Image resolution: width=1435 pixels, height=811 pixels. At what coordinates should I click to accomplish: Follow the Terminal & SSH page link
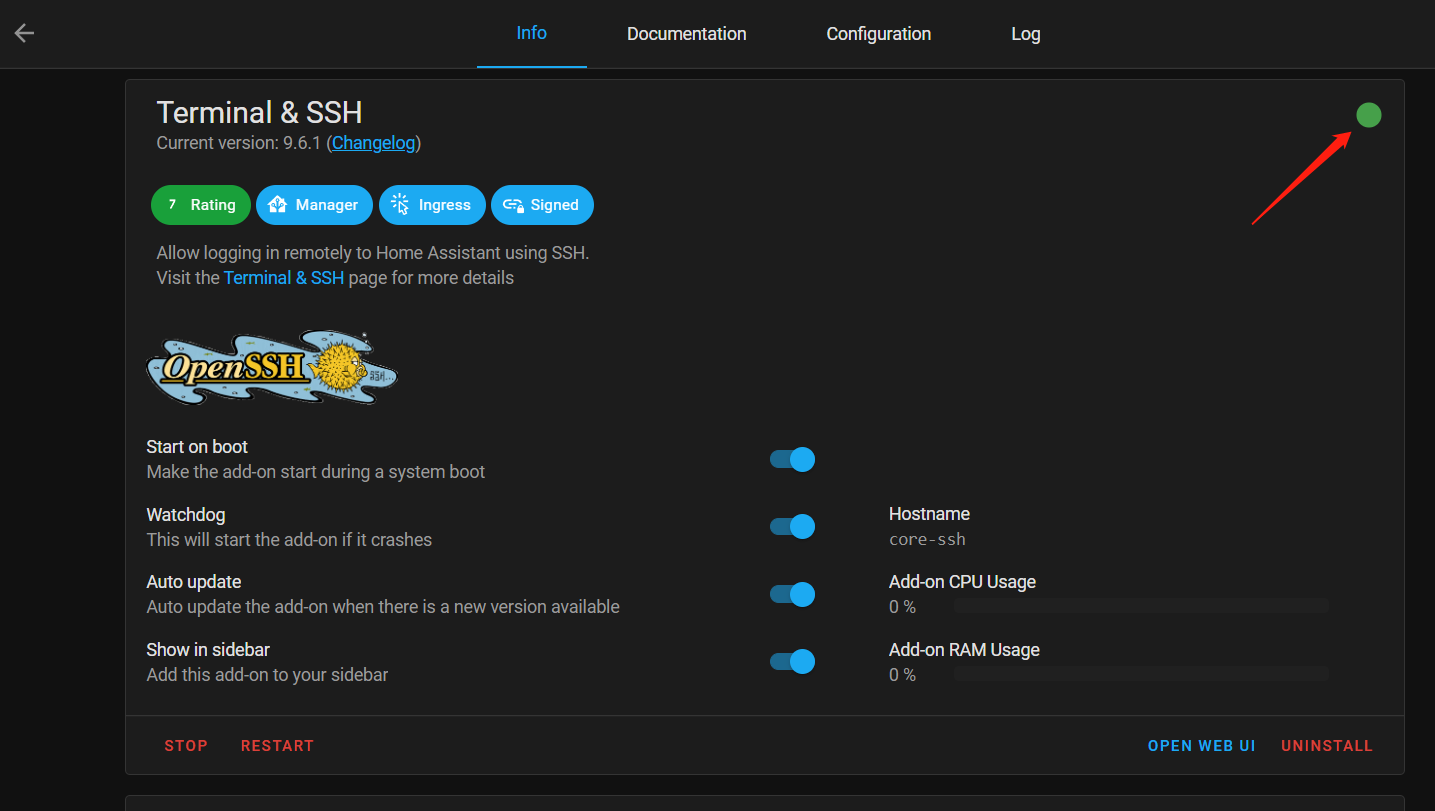click(284, 278)
